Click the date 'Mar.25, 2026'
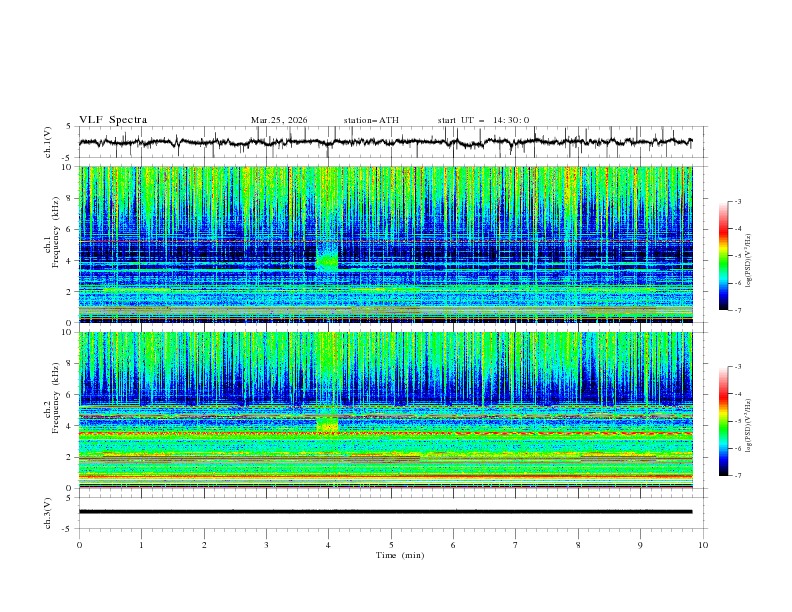 pos(279,120)
